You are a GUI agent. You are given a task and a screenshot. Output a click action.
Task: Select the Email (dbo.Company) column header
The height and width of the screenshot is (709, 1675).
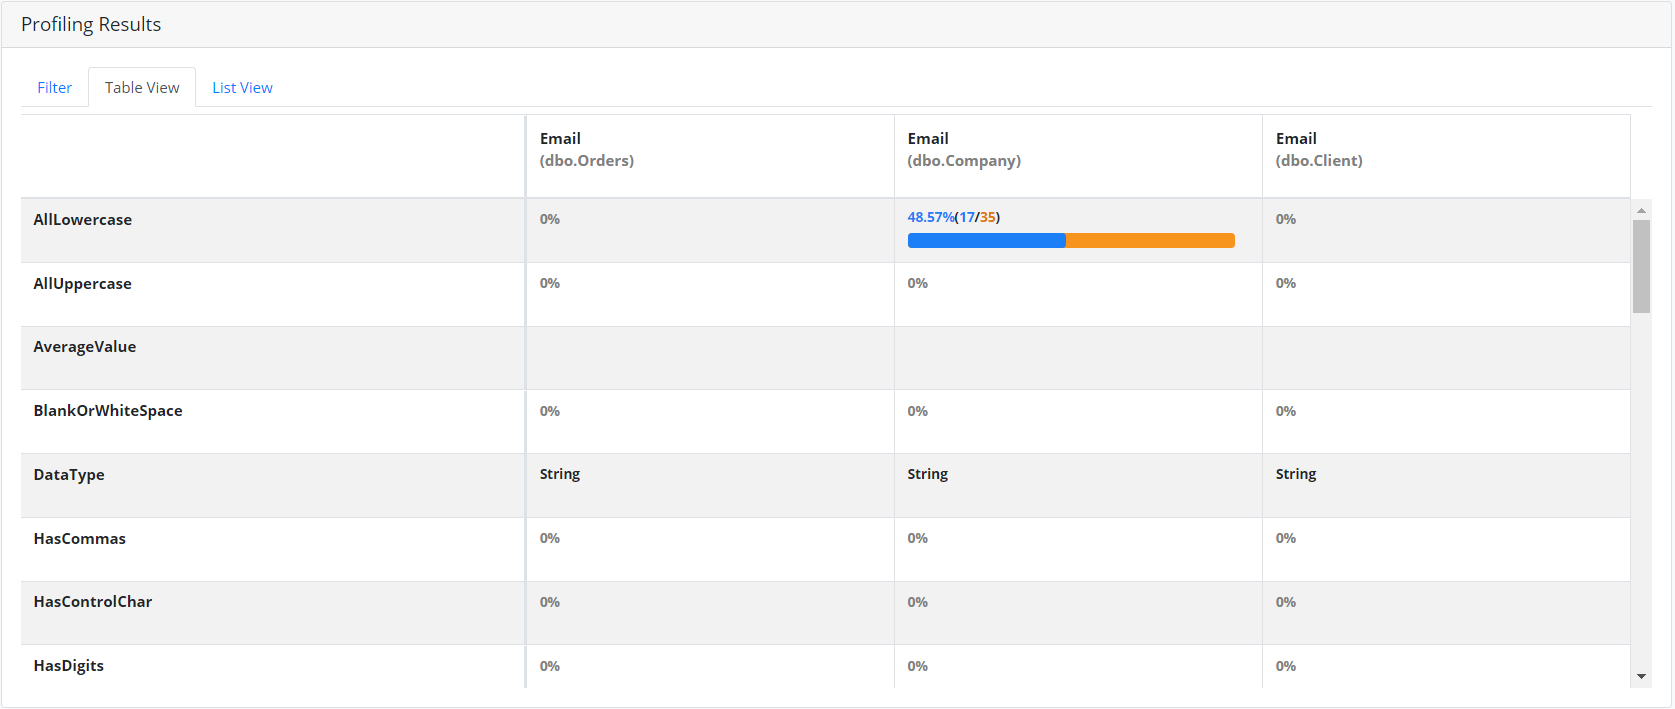pyautogui.click(x=964, y=149)
